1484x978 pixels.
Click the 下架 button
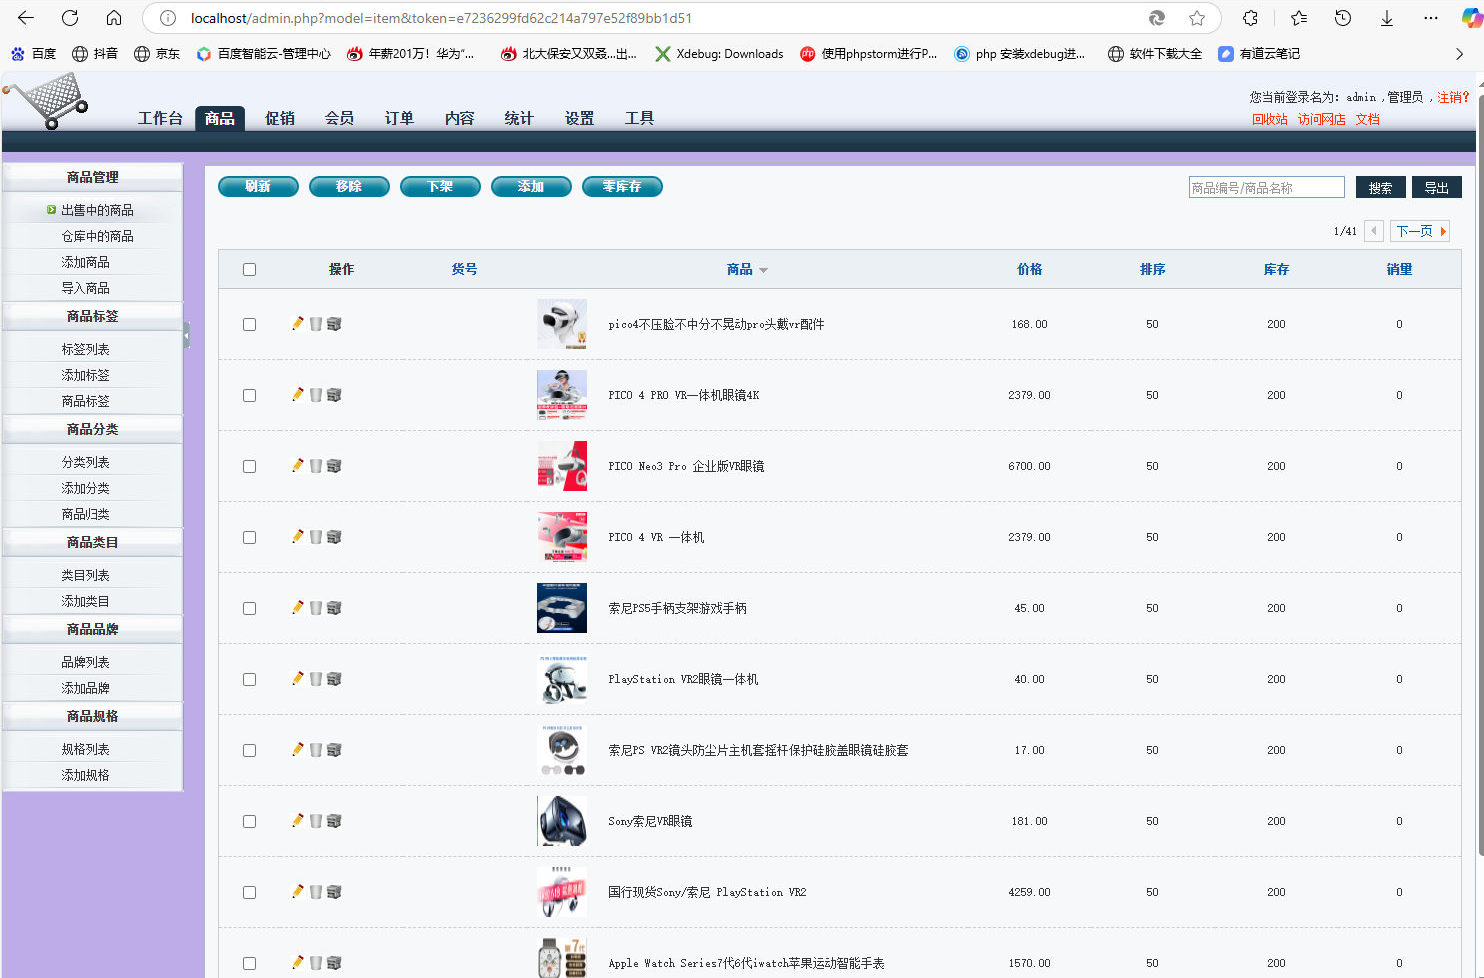440,187
